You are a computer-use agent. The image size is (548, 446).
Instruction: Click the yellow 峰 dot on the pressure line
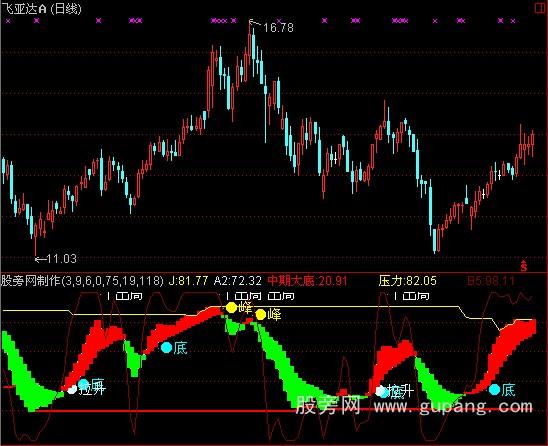pos(231,308)
